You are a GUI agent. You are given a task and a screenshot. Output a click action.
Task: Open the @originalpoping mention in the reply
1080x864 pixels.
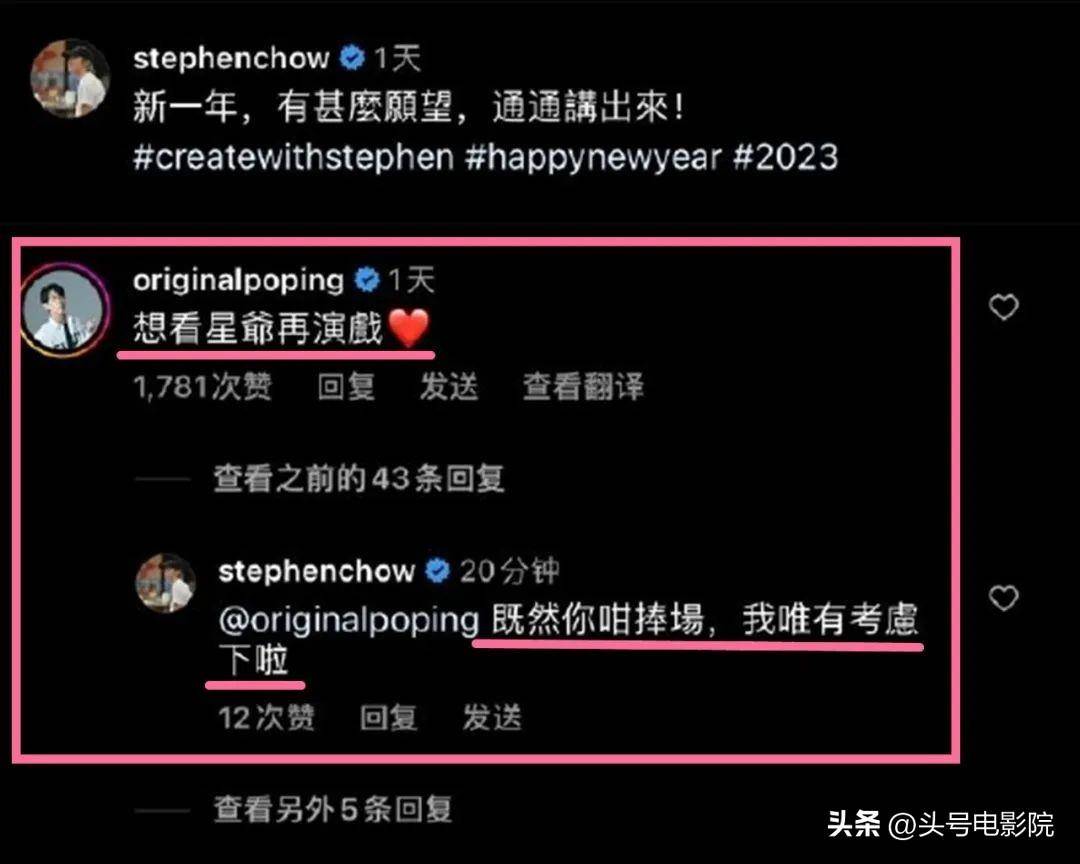pyautogui.click(x=349, y=620)
